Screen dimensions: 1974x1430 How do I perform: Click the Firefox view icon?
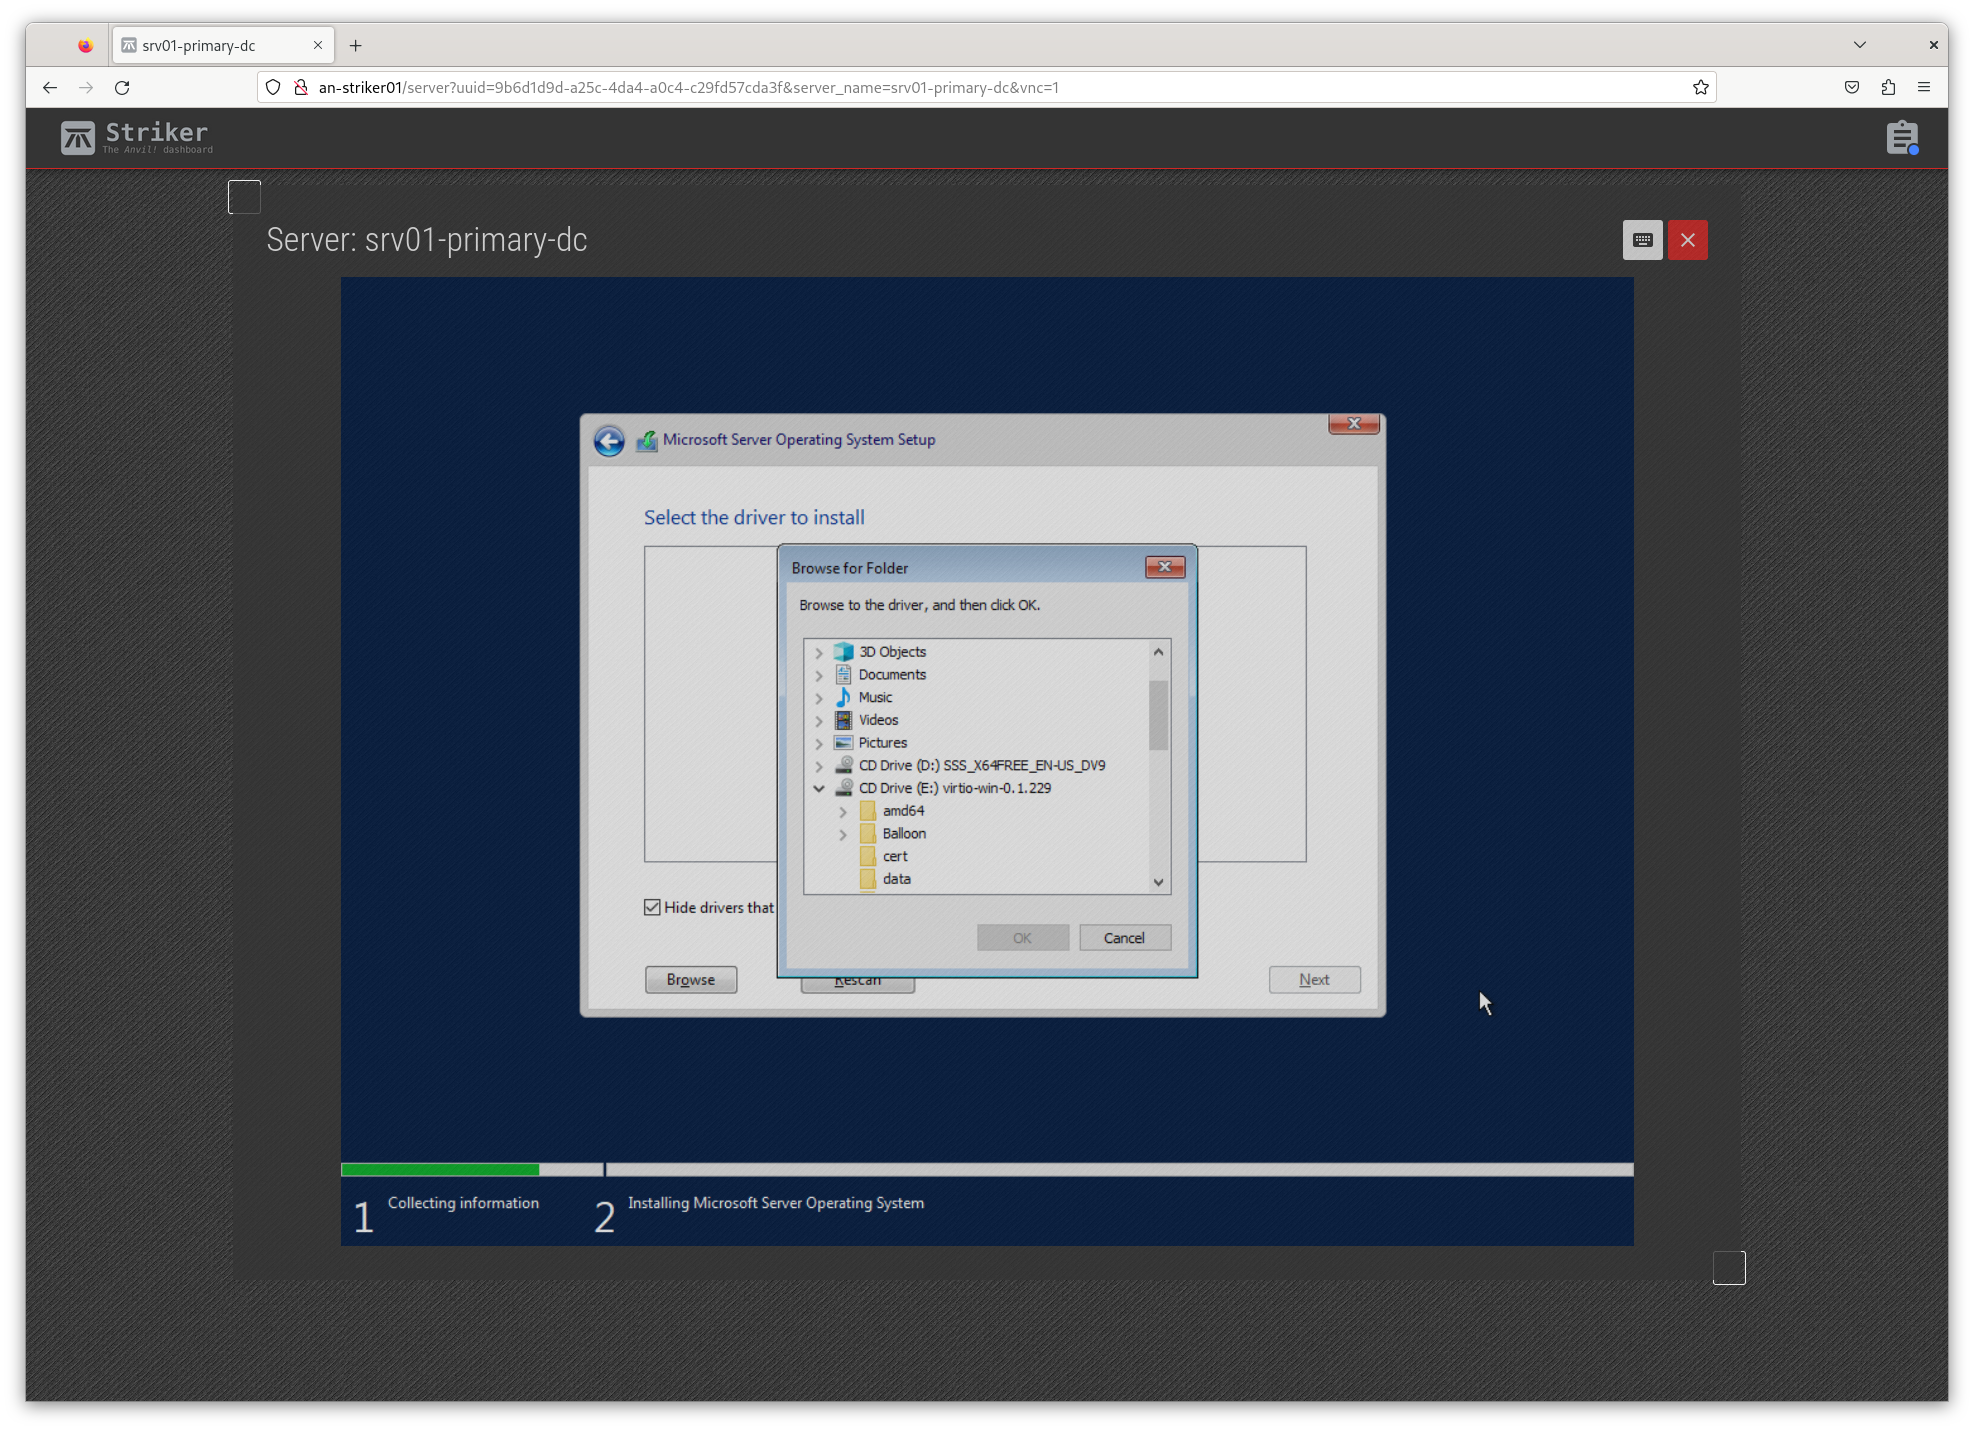[85, 45]
